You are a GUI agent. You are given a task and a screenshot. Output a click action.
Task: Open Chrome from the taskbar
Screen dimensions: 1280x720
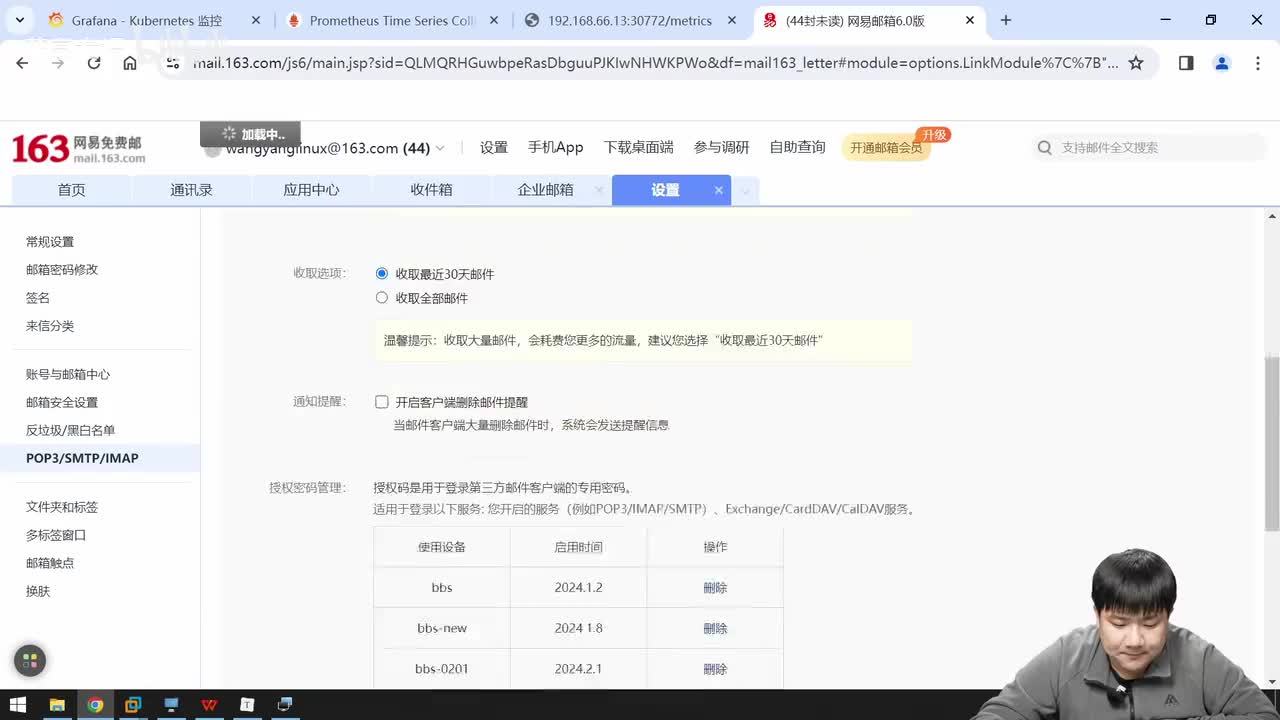coord(95,705)
